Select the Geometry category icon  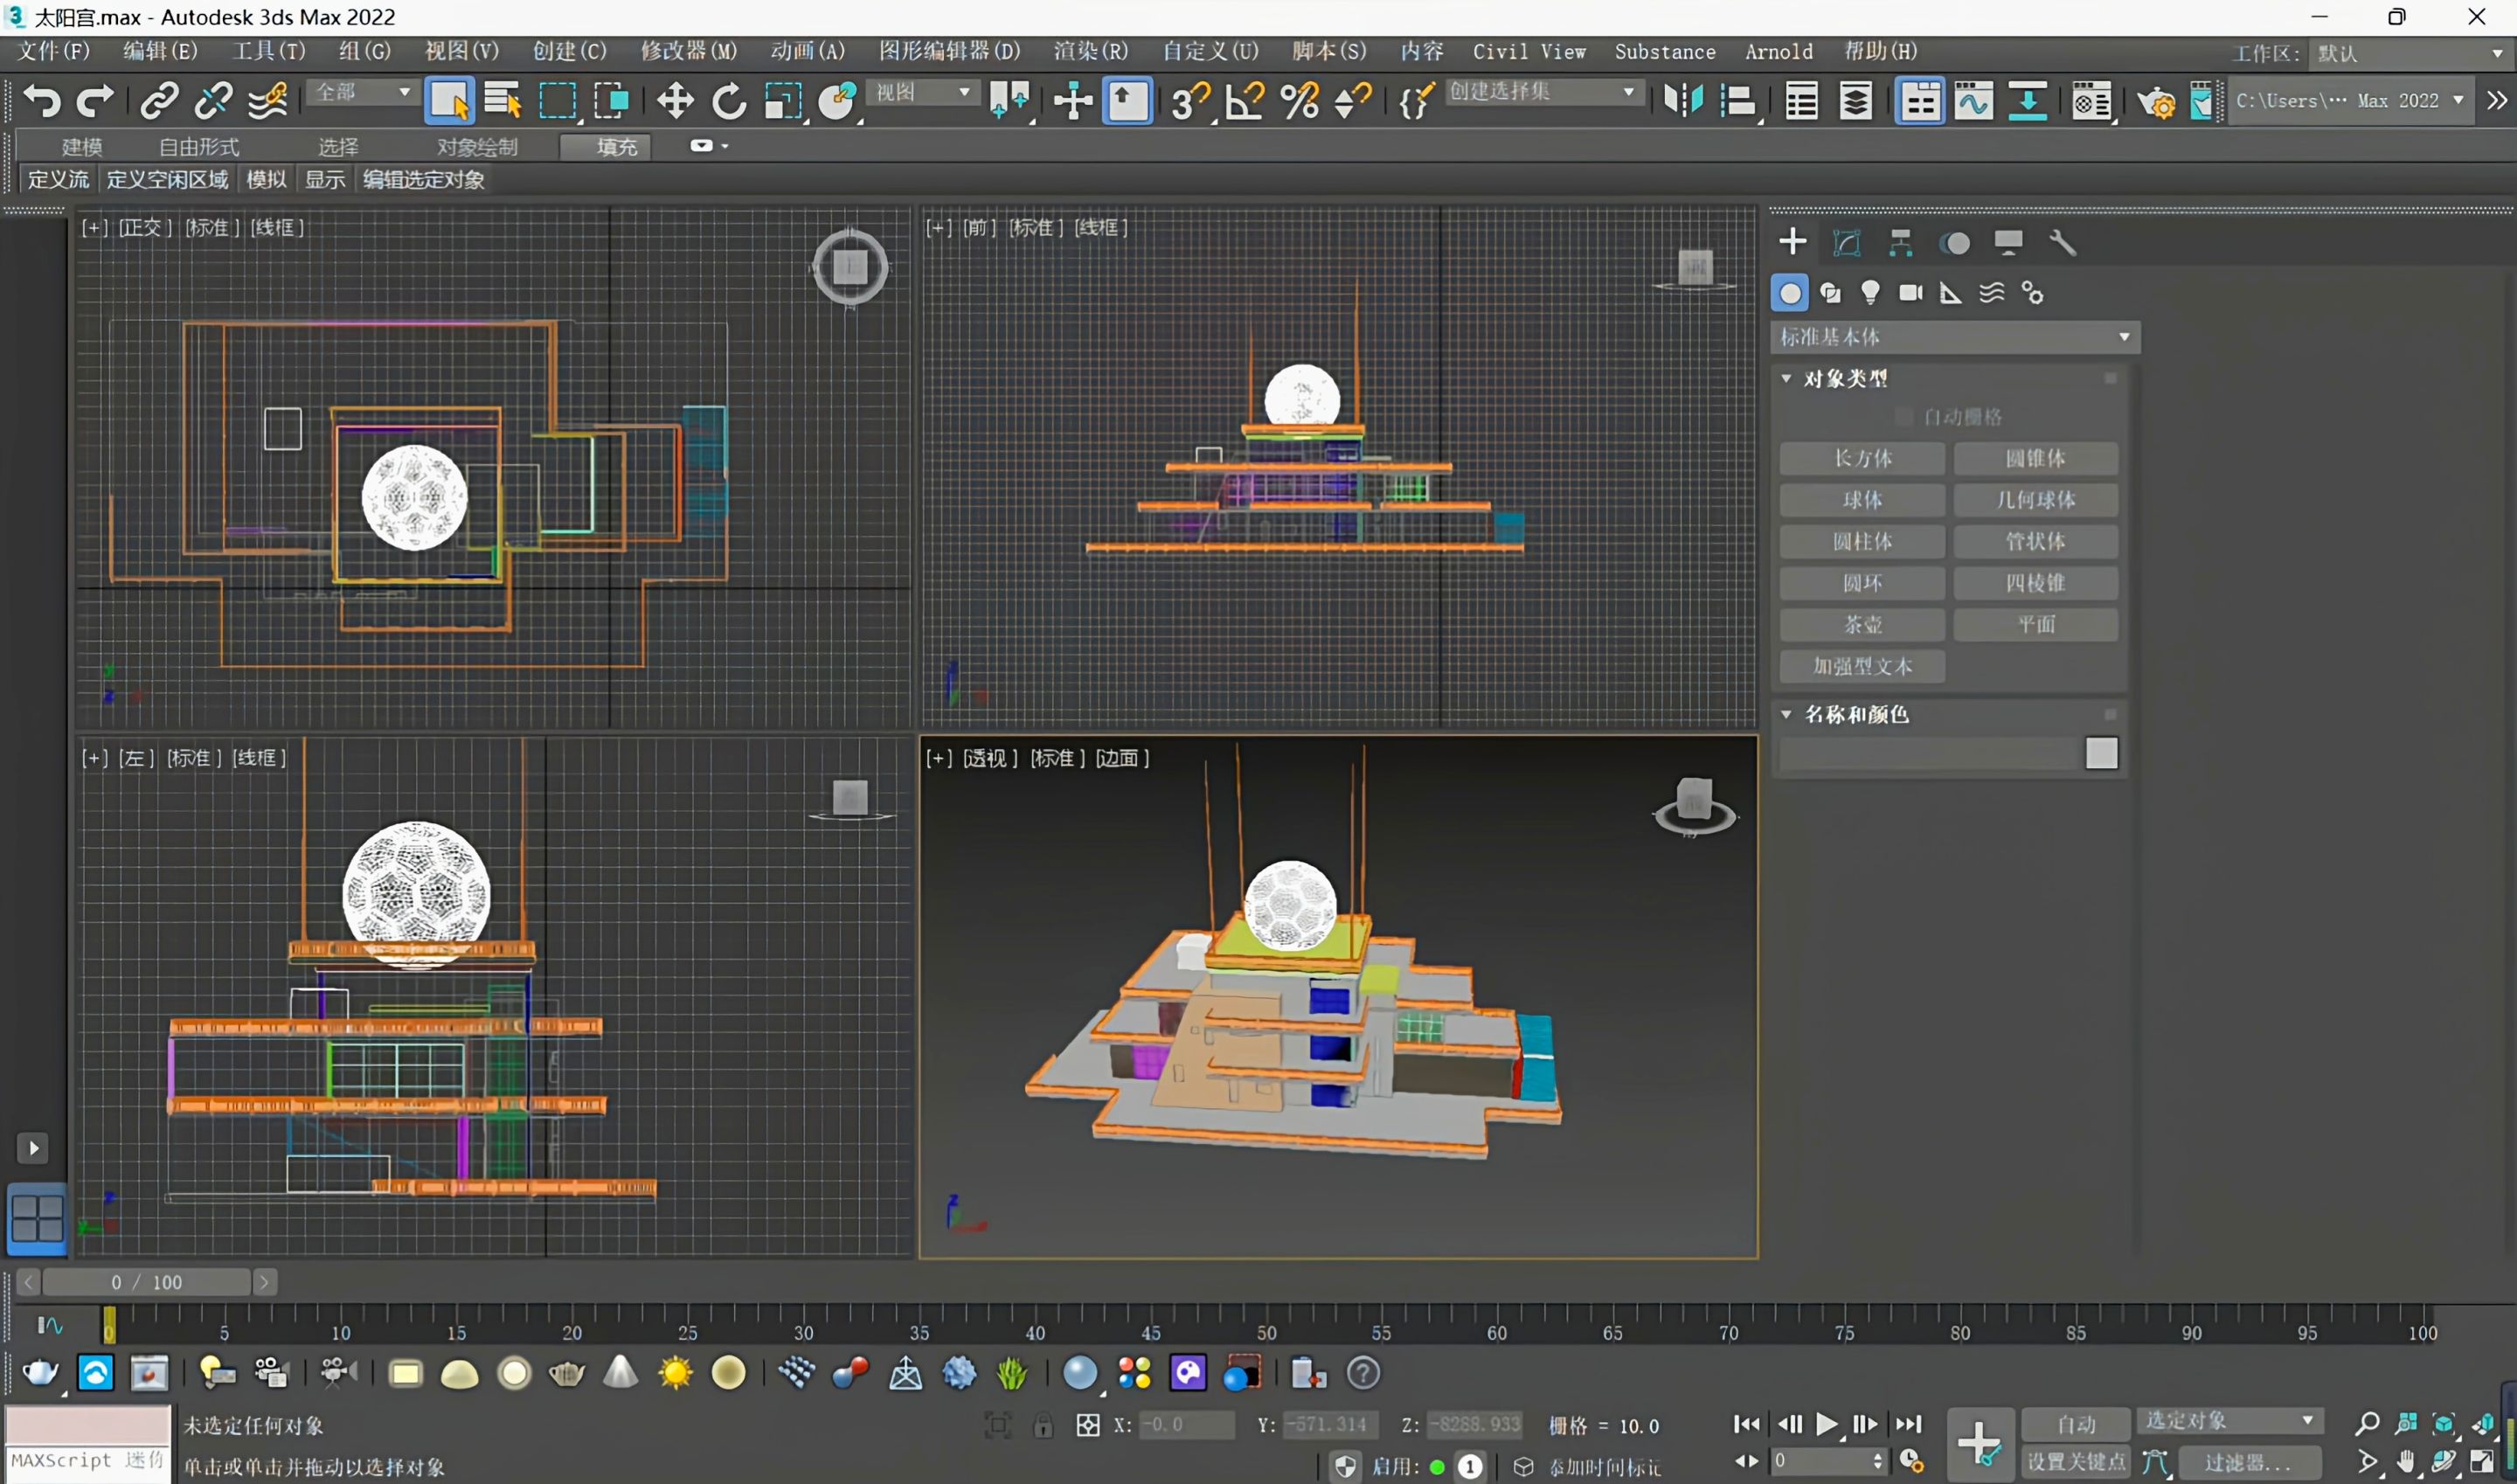tap(1790, 293)
